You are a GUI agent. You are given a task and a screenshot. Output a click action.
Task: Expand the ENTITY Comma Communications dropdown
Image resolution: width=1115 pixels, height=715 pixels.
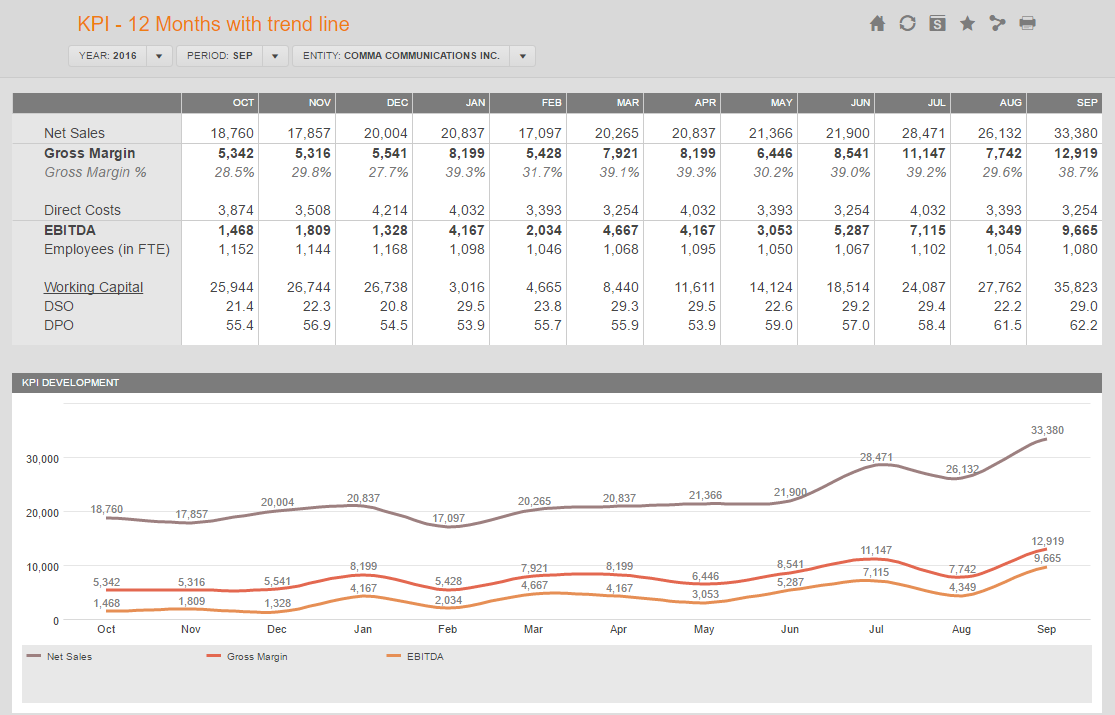coord(523,56)
